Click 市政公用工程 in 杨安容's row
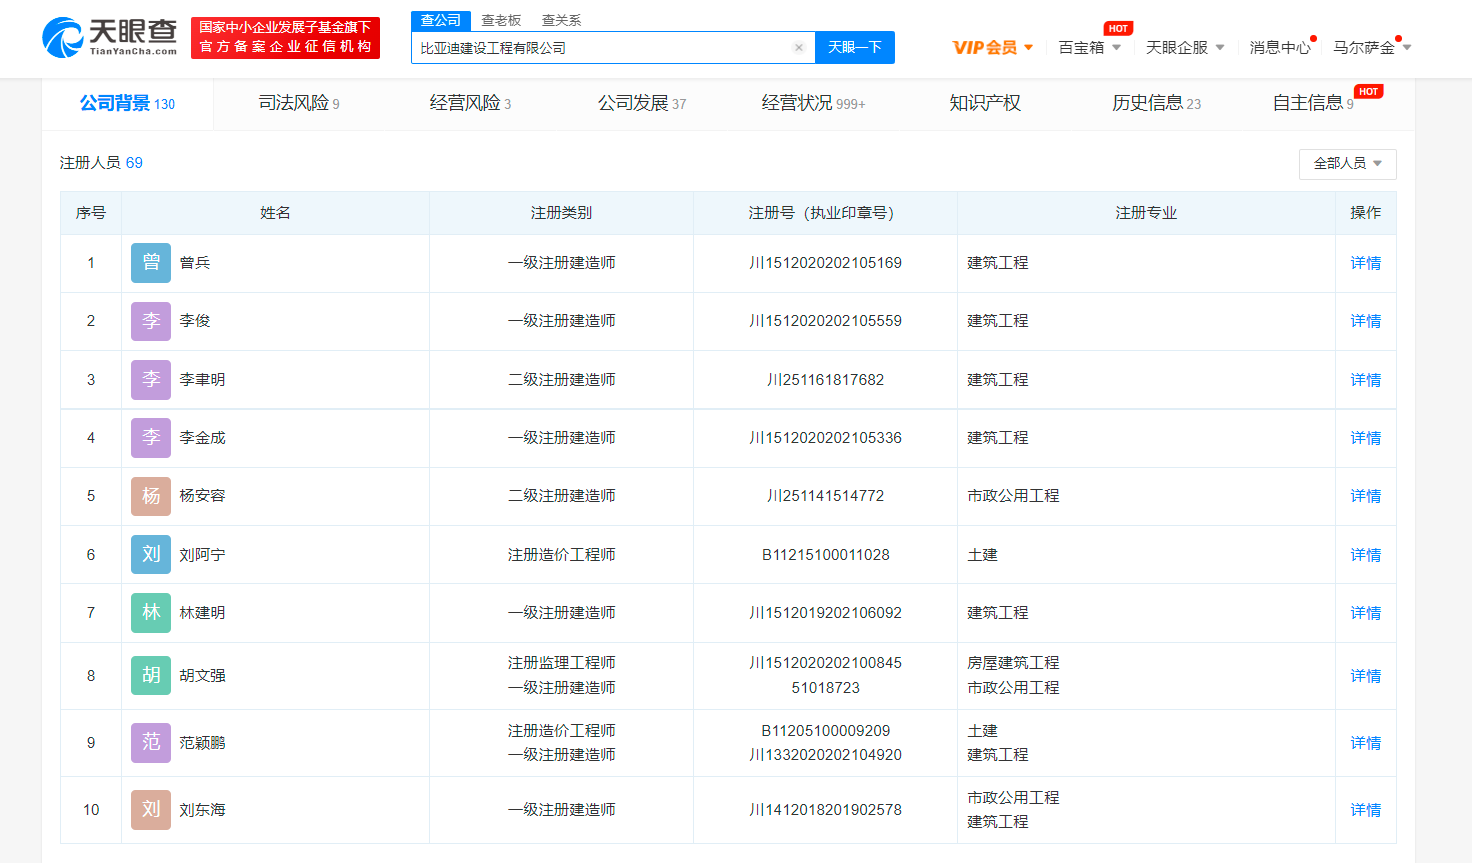The width and height of the screenshot is (1472, 863). coord(1013,496)
